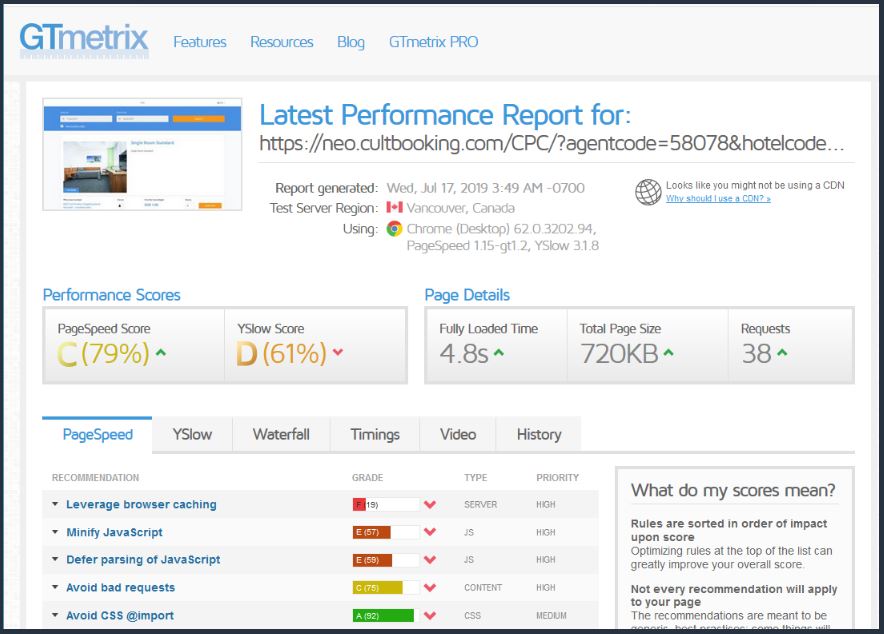
Task: Click red chevron in Avoid bad requests row
Action: [x=430, y=587]
